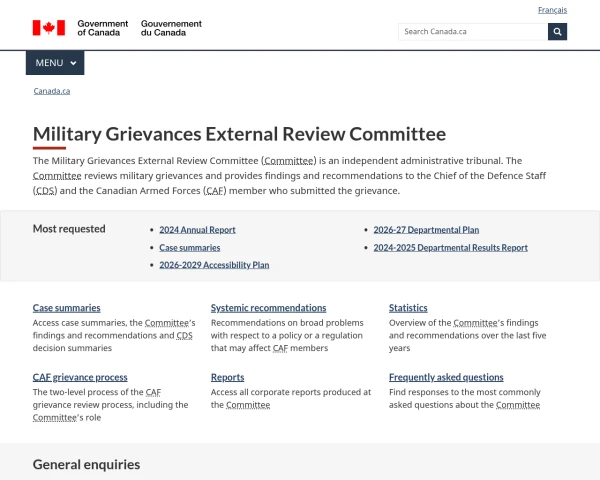Viewport: 600px width, 480px height.
Task: Focus the Search Canada.ca field
Action: click(x=472, y=31)
